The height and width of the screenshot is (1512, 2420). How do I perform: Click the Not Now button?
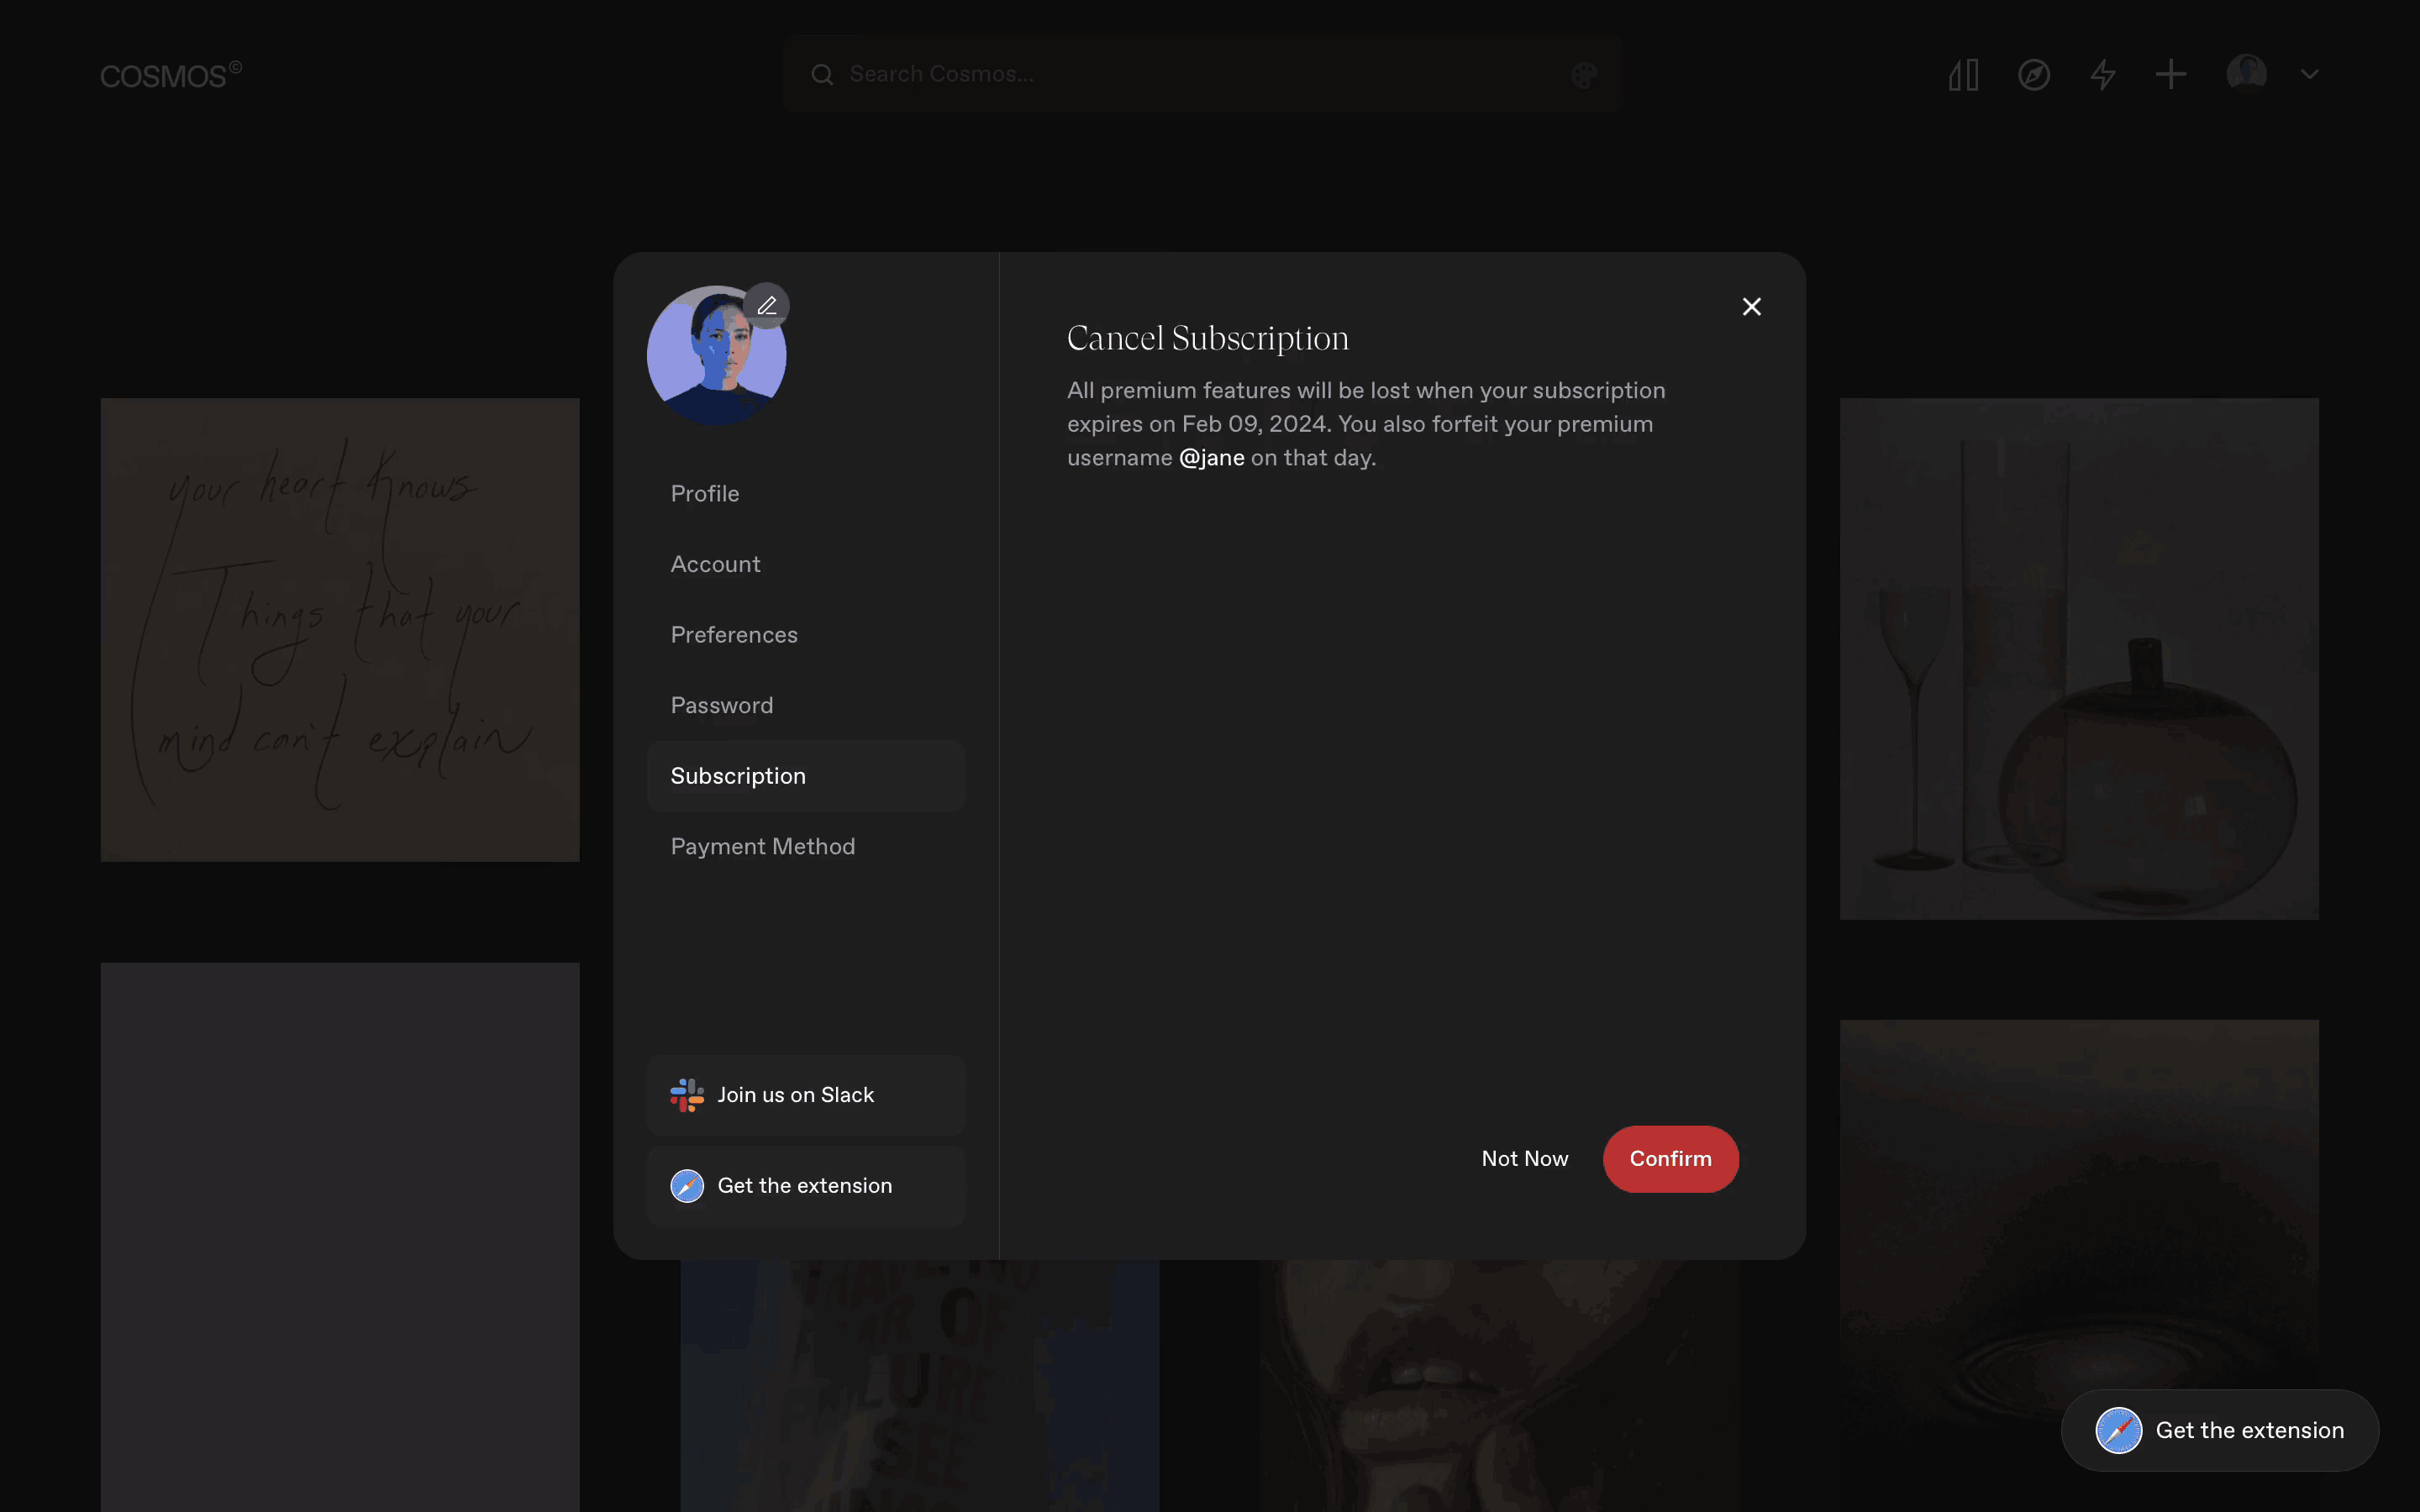[1524, 1159]
